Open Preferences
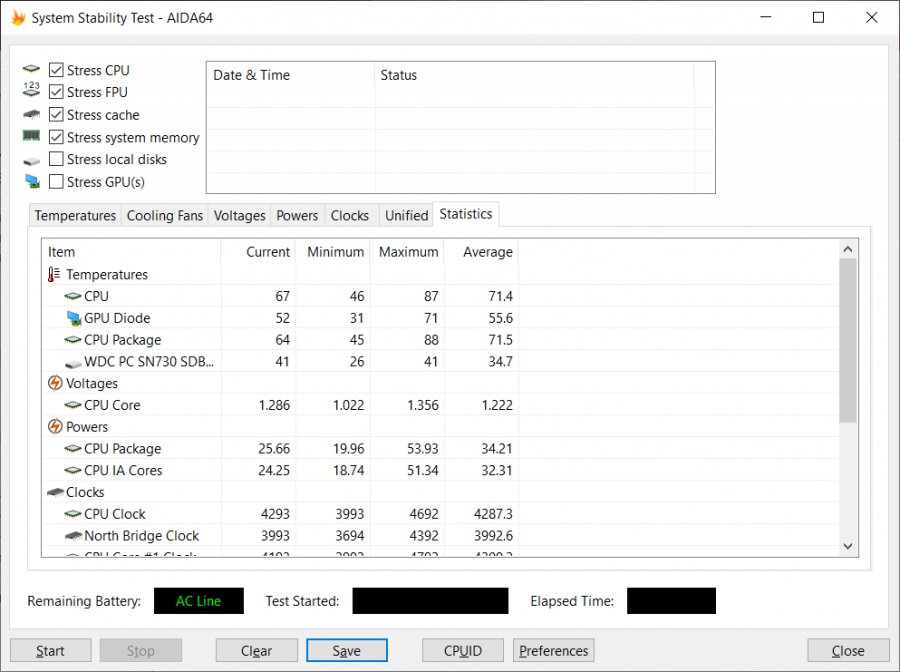Image resolution: width=900 pixels, height=672 pixels. 553,651
